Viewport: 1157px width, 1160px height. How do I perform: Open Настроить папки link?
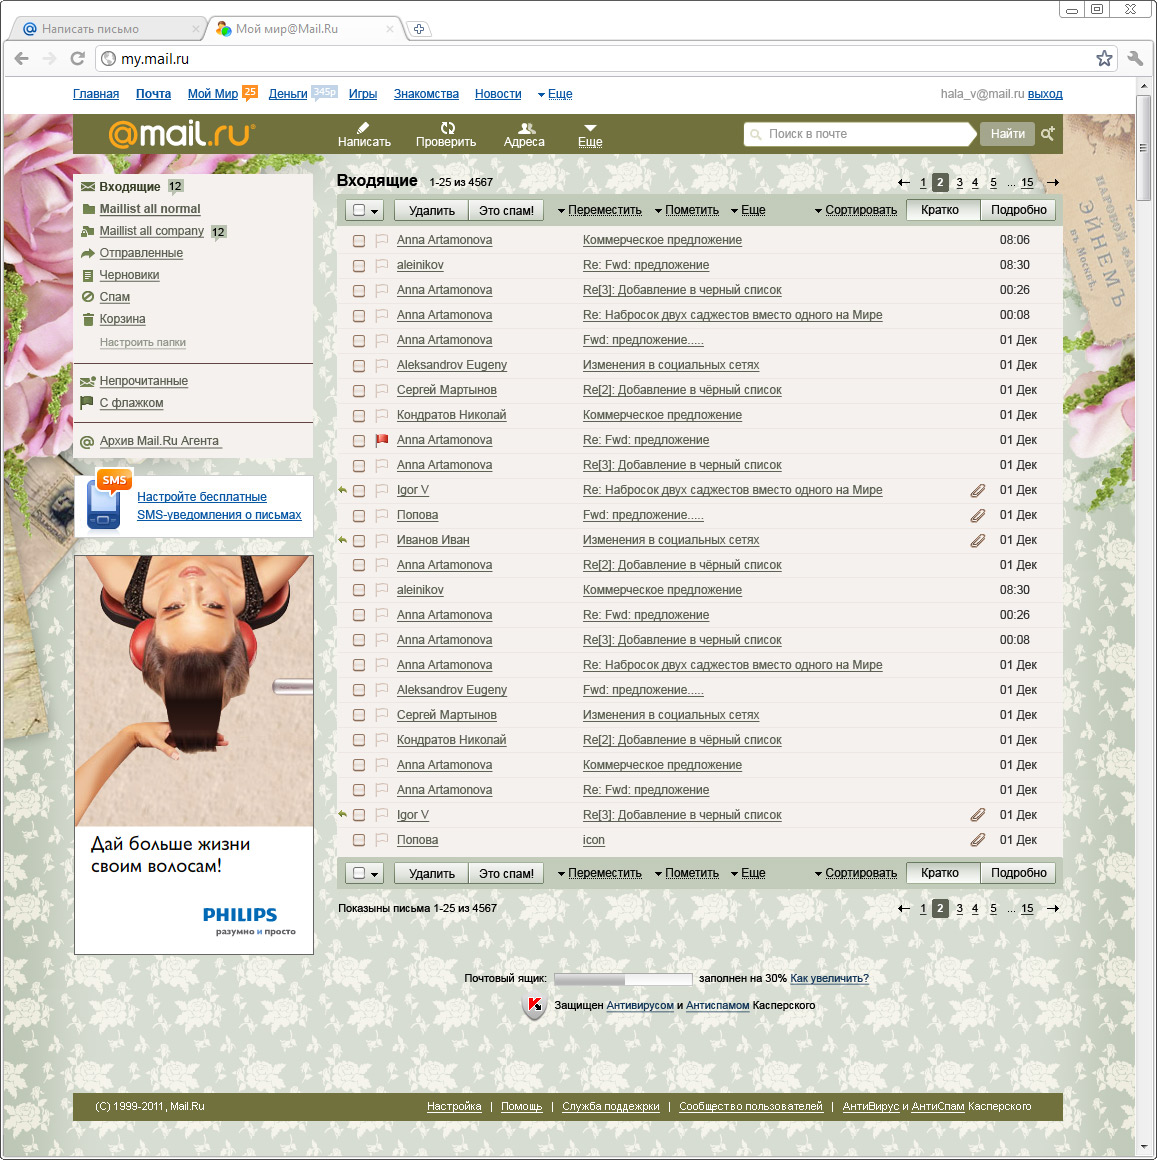(x=143, y=343)
